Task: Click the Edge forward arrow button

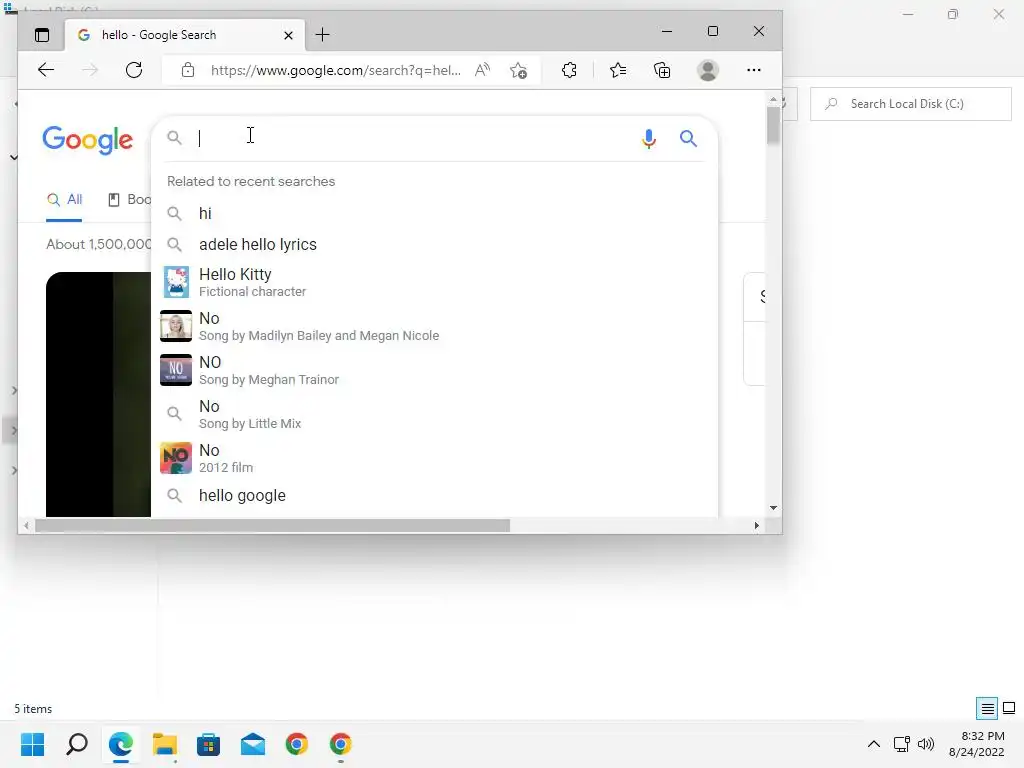Action: [89, 70]
